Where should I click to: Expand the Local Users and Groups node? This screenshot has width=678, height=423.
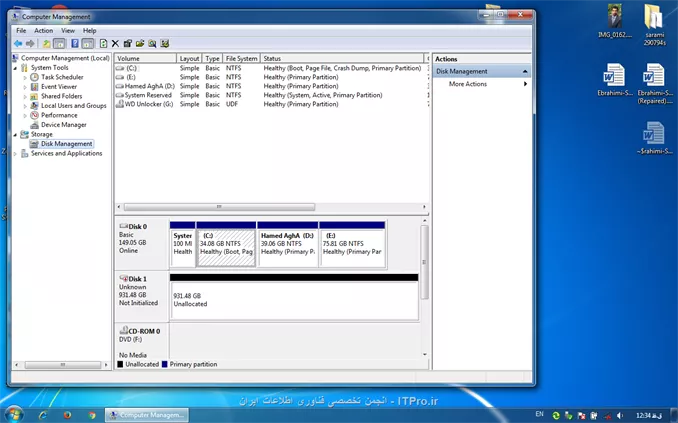pyautogui.click(x=25, y=106)
